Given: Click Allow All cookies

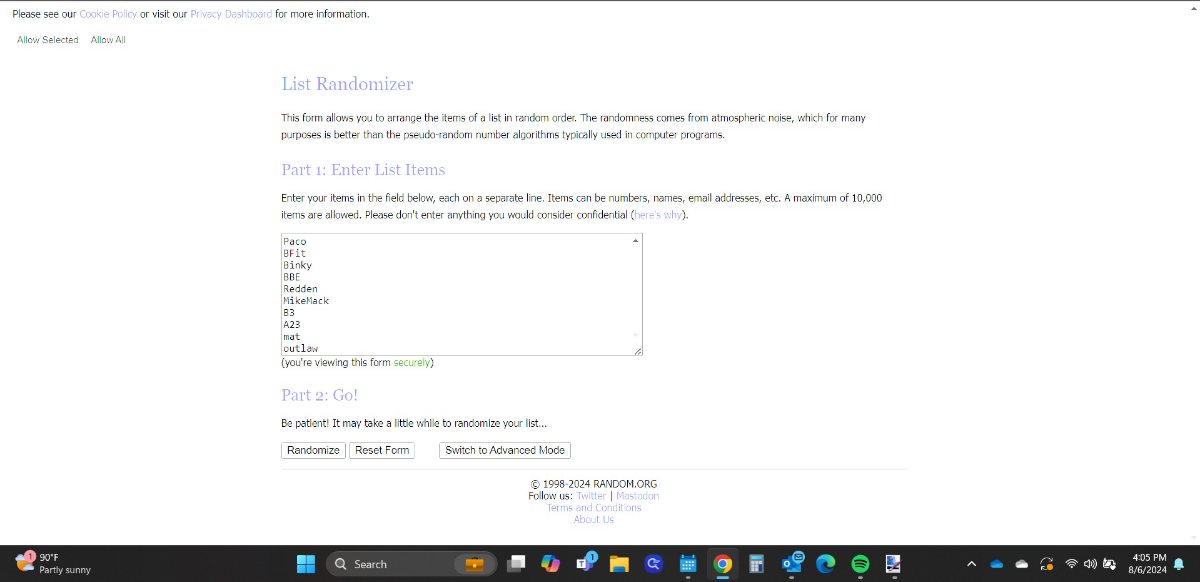Looking at the screenshot, I should click(108, 40).
